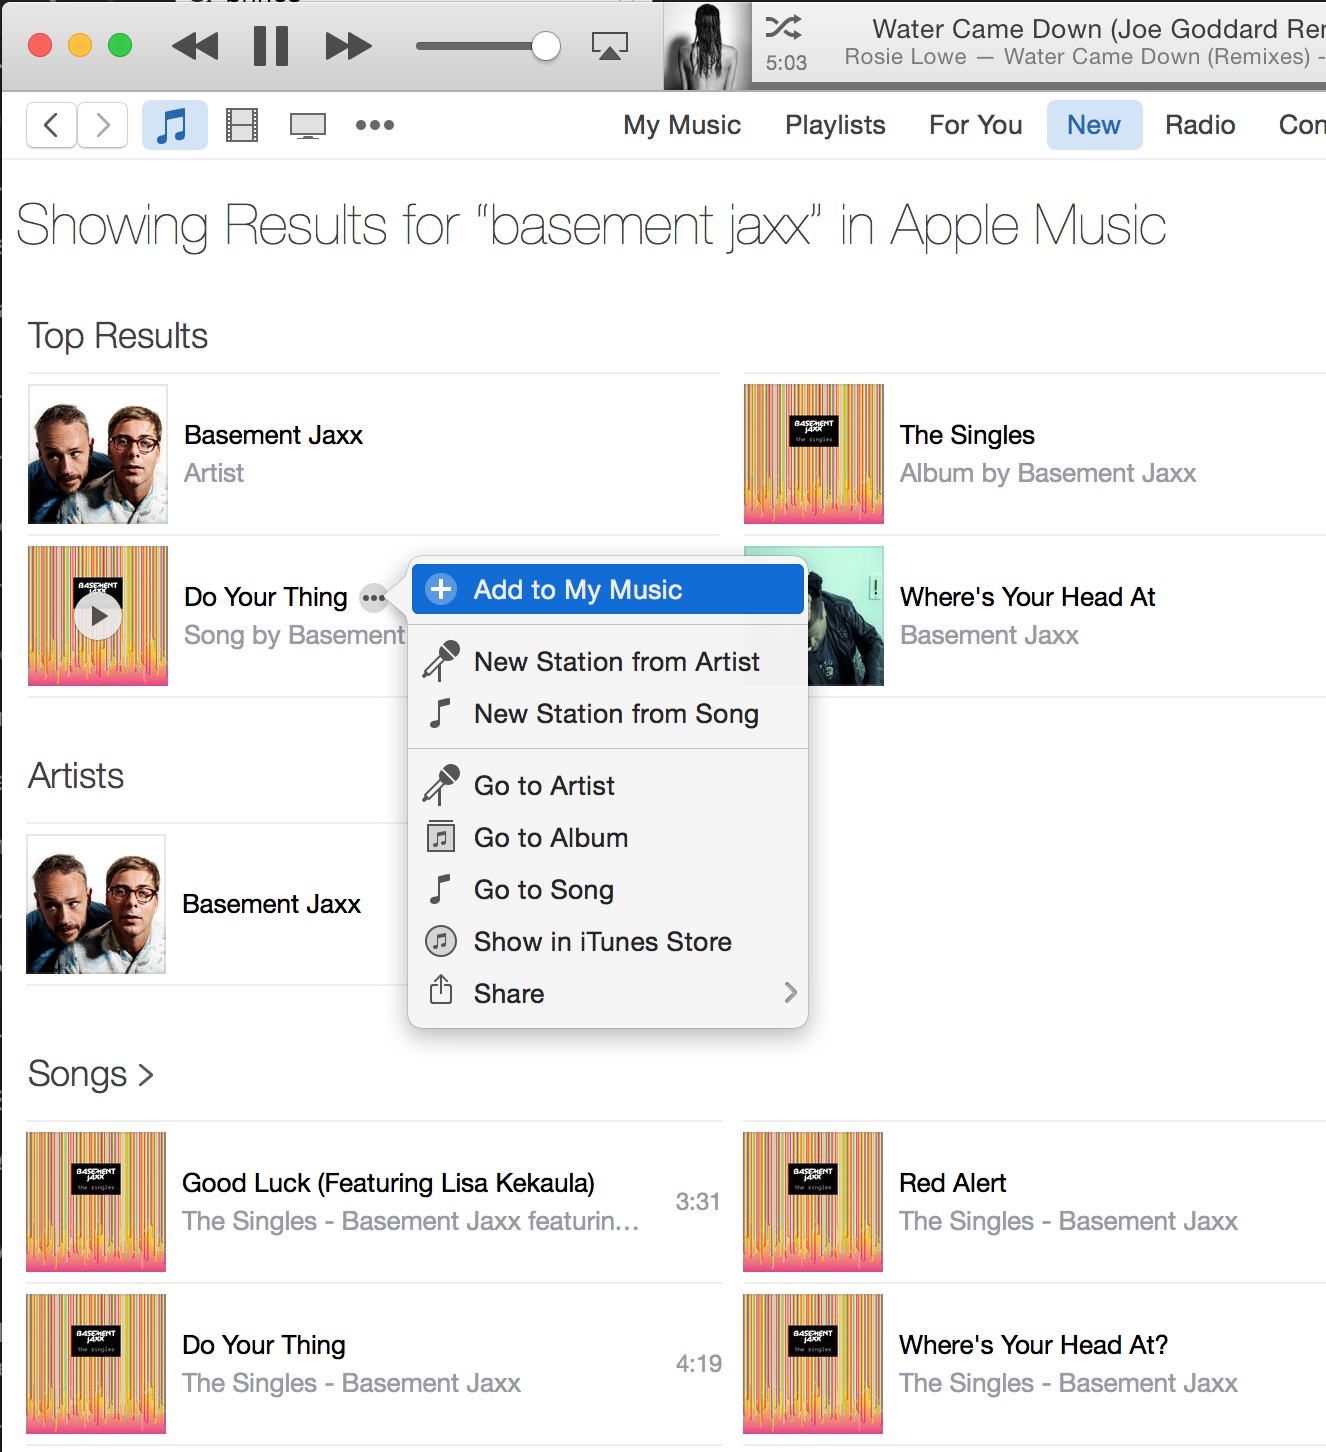Image resolution: width=1326 pixels, height=1452 pixels.
Task: Select Do Your Thing in Songs list
Action: (x=264, y=1345)
